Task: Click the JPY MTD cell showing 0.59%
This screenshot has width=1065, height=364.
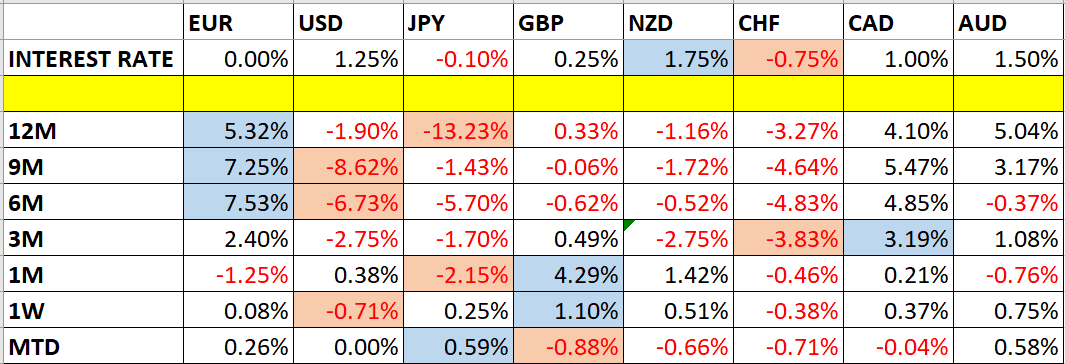Action: point(458,346)
